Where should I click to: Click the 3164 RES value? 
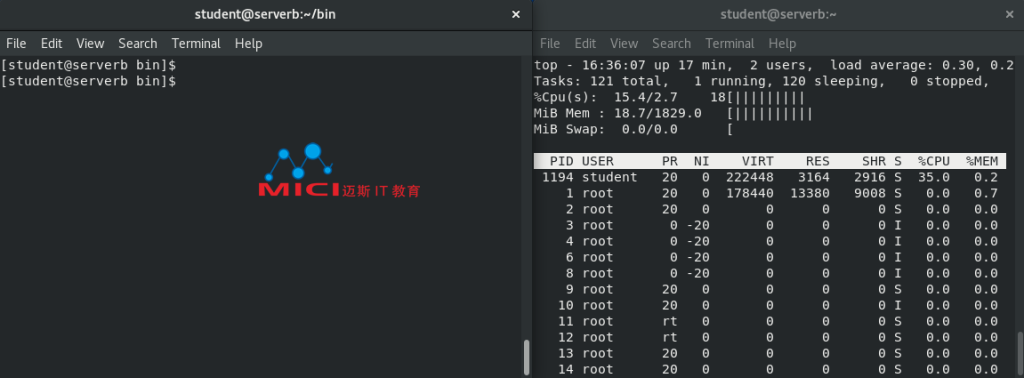(x=814, y=178)
